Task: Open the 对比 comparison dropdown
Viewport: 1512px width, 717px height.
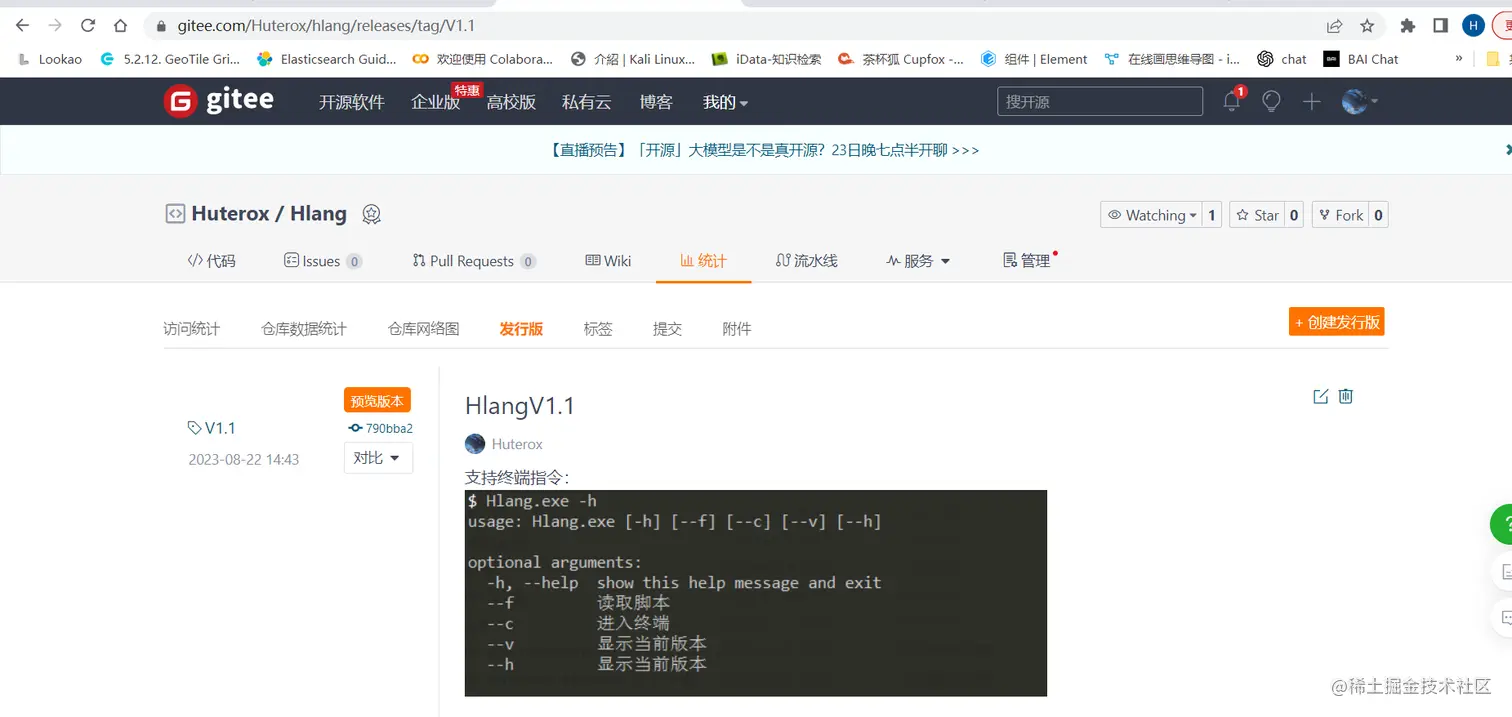Action: click(x=378, y=458)
